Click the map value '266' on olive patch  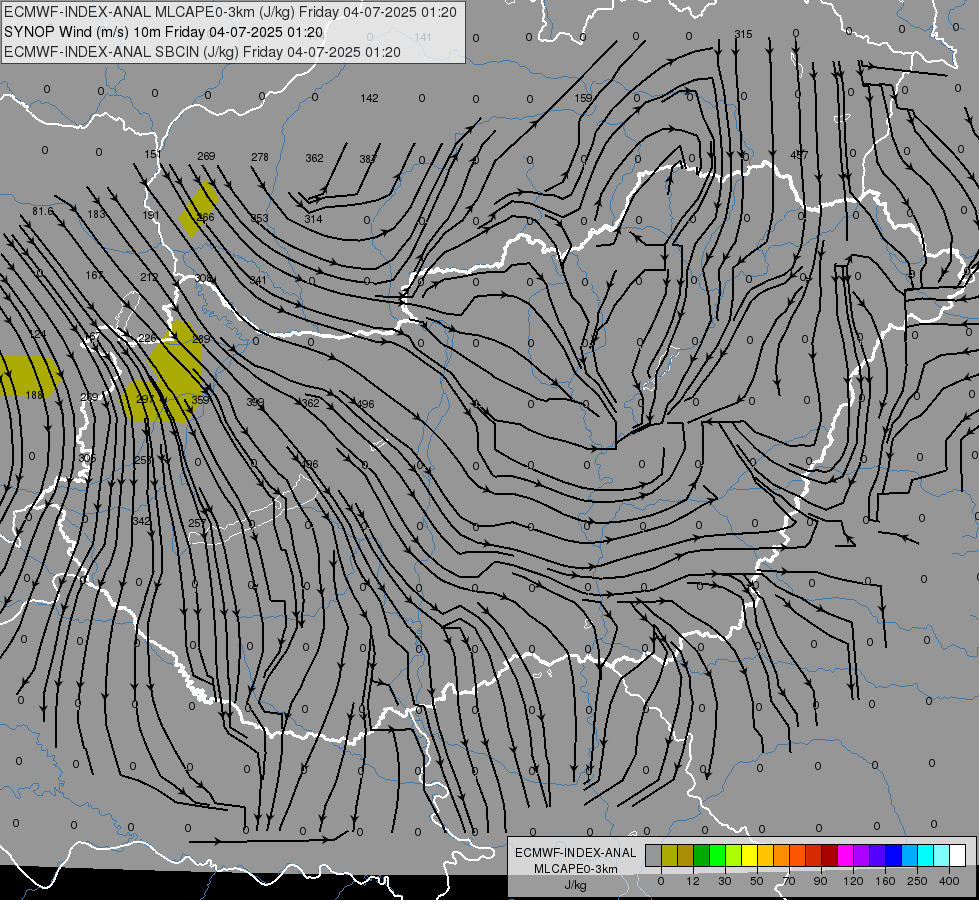205,217
